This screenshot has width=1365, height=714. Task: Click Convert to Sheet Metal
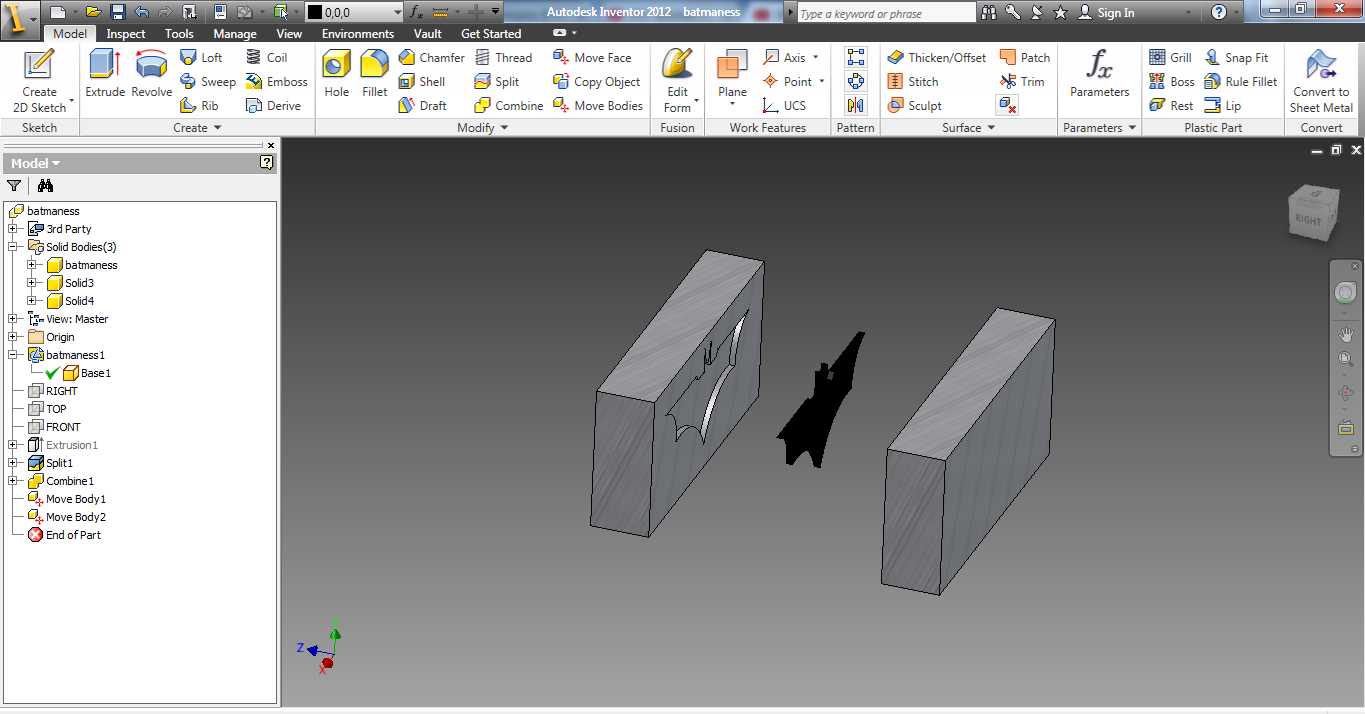1321,80
